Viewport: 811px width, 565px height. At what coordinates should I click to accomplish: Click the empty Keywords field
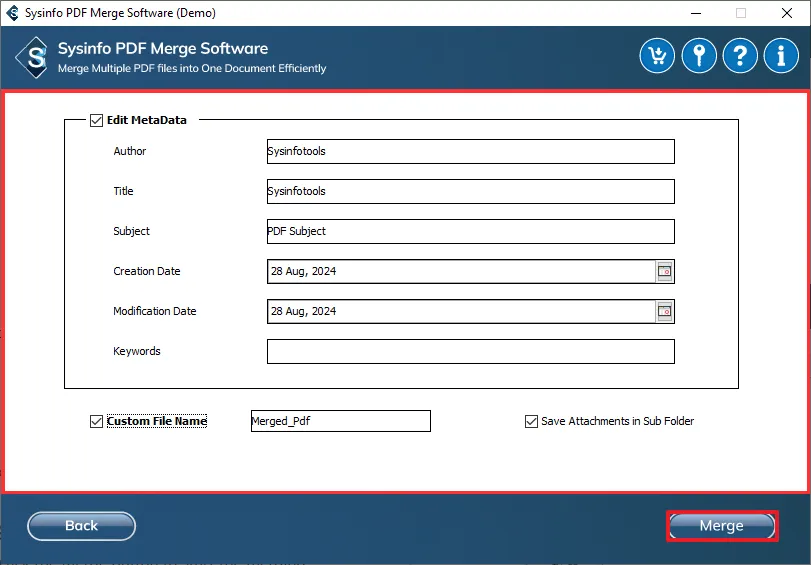click(x=470, y=351)
